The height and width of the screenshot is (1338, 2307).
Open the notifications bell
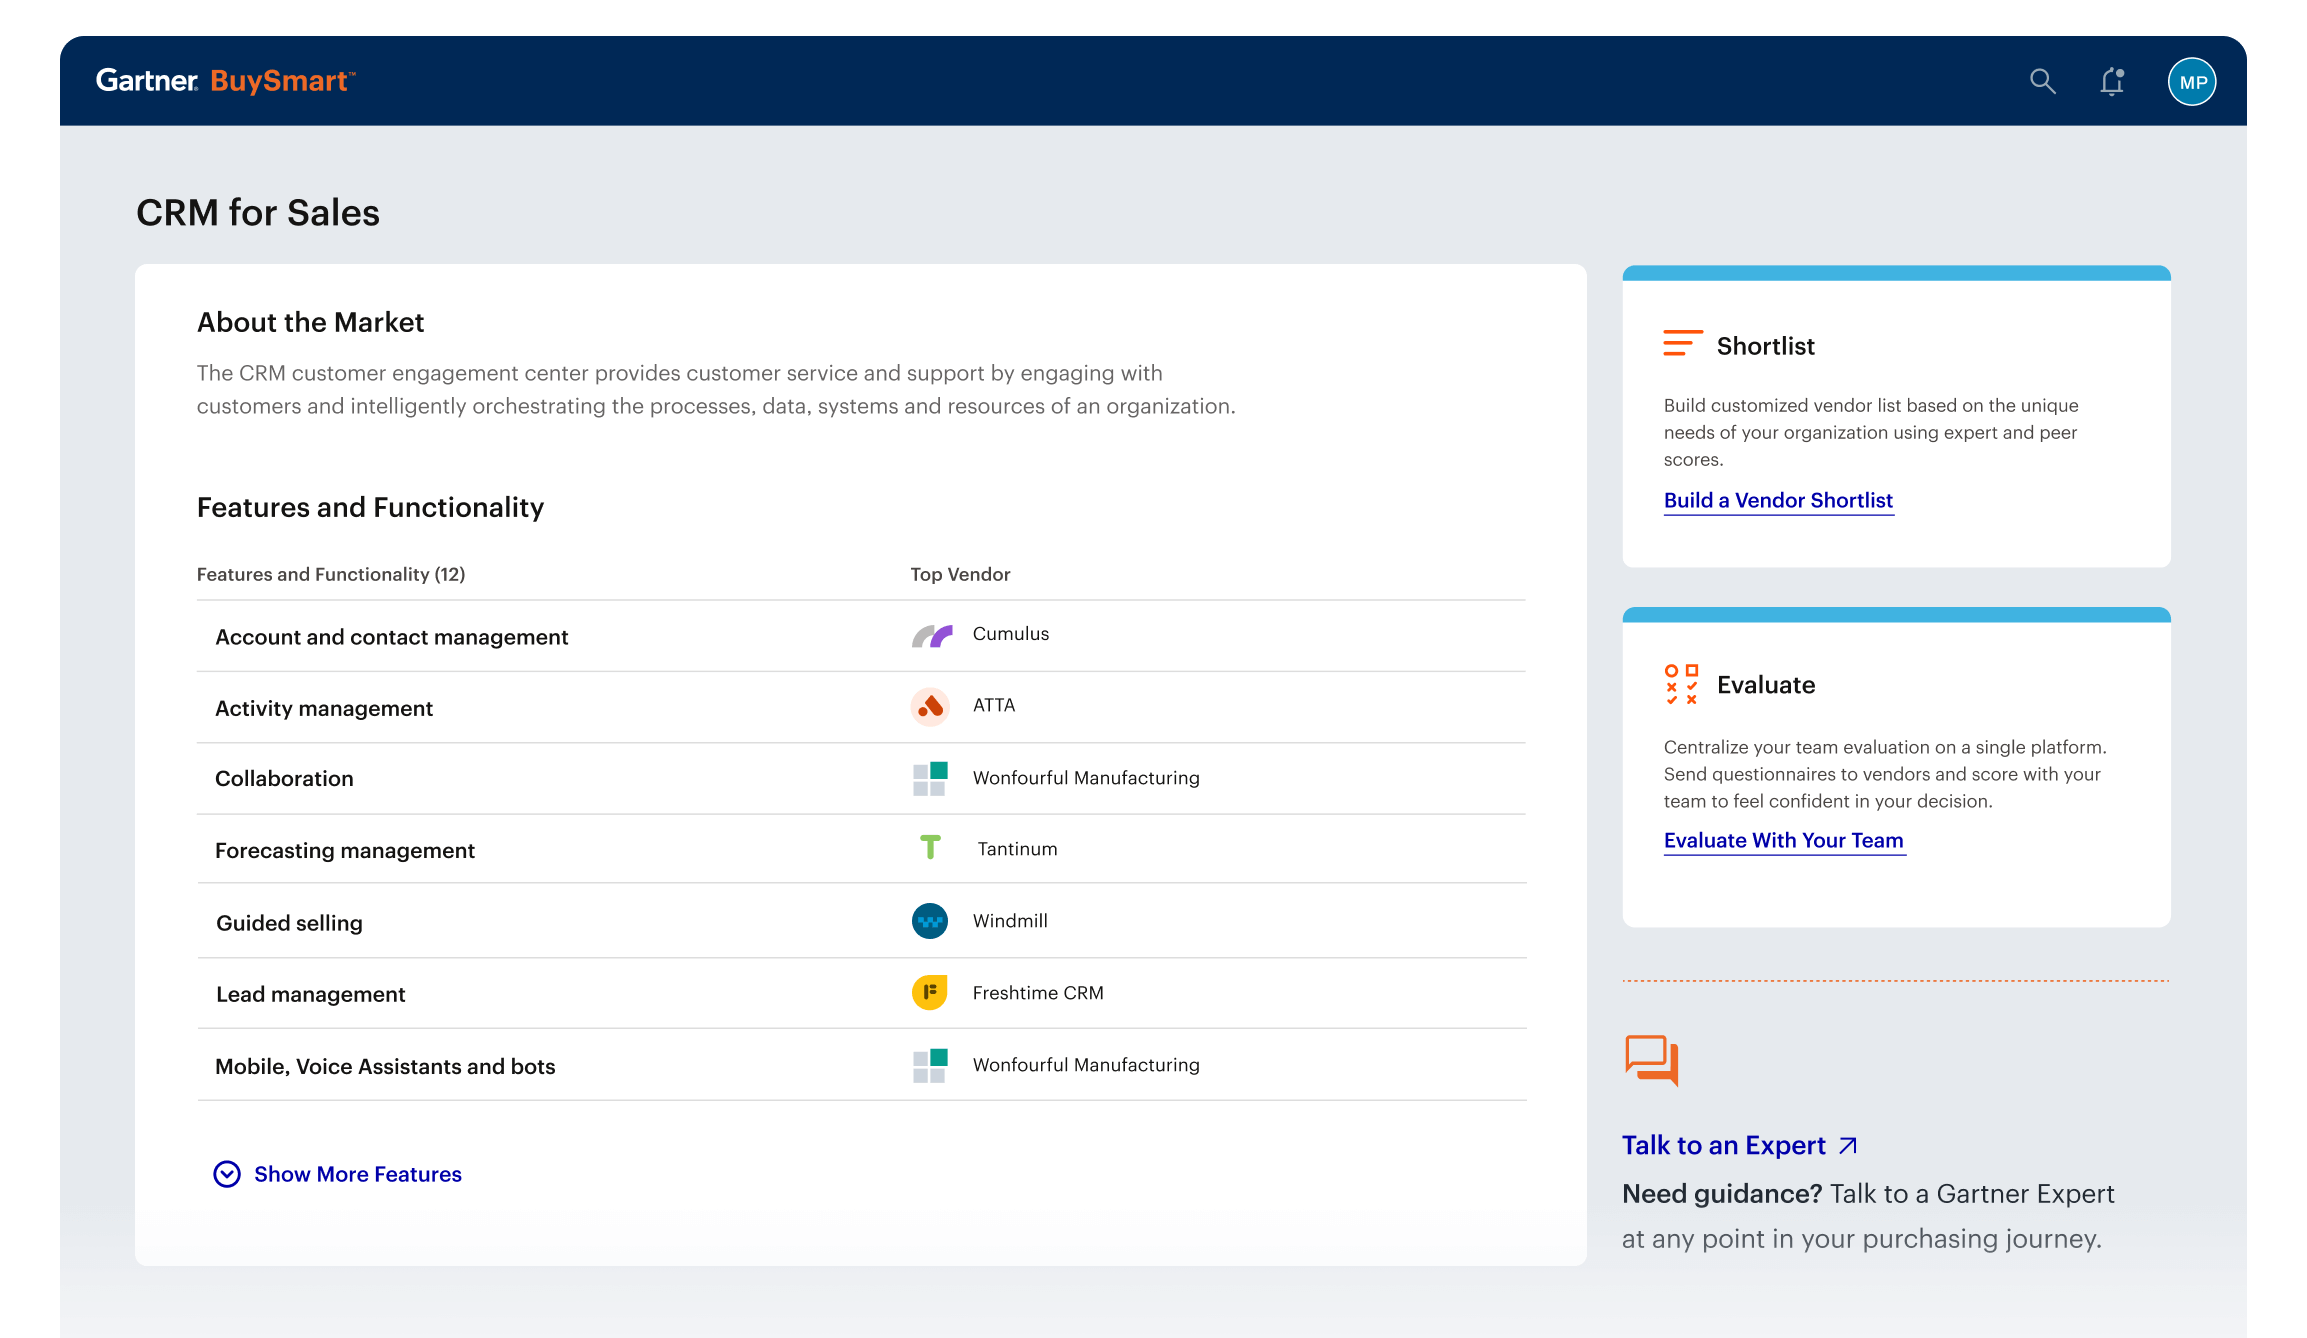point(2113,81)
